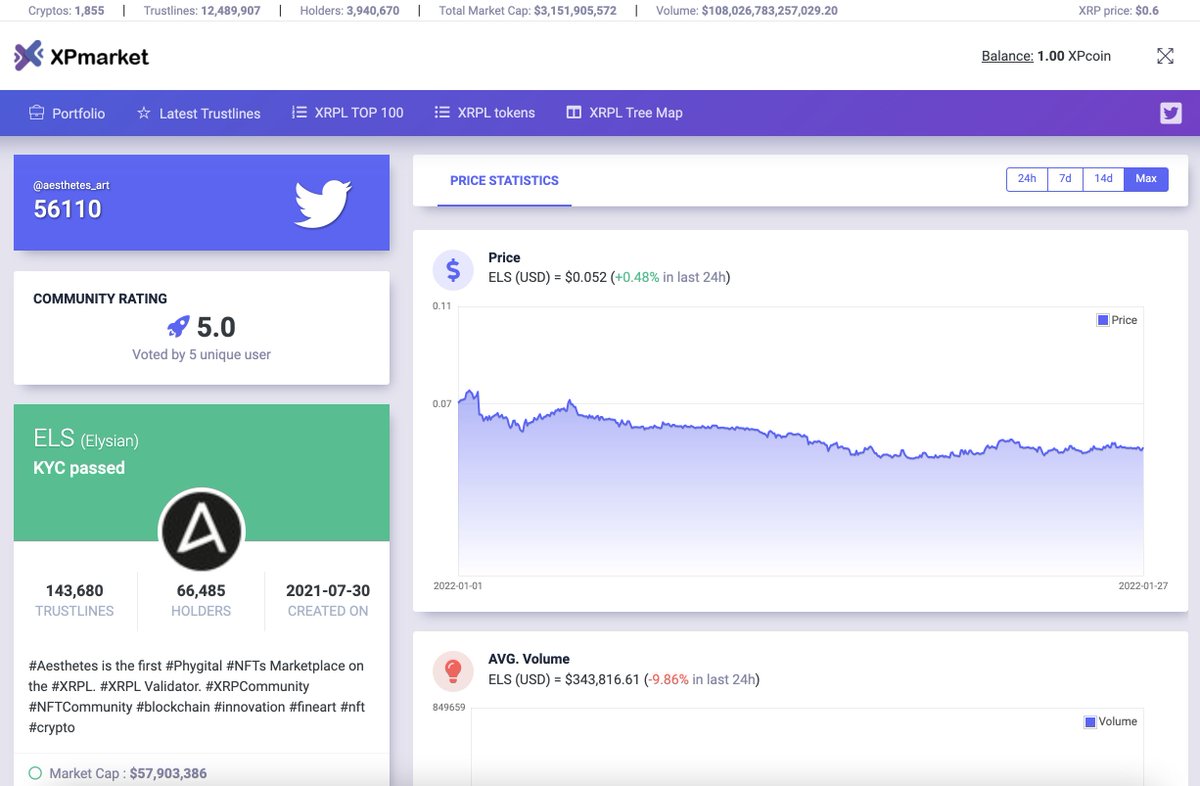
Task: Click the Volume stat in top bar
Action: [x=747, y=11]
